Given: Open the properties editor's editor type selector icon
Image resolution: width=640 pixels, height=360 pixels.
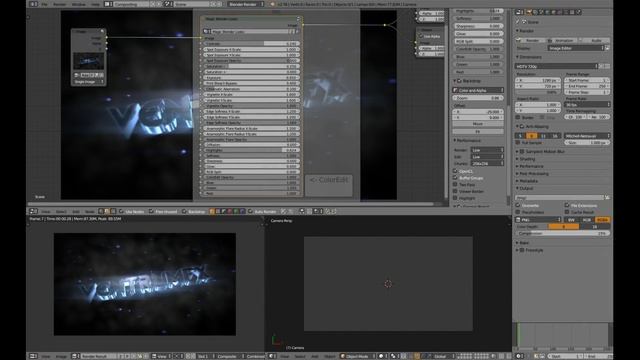Looking at the screenshot, I should 520,12.
